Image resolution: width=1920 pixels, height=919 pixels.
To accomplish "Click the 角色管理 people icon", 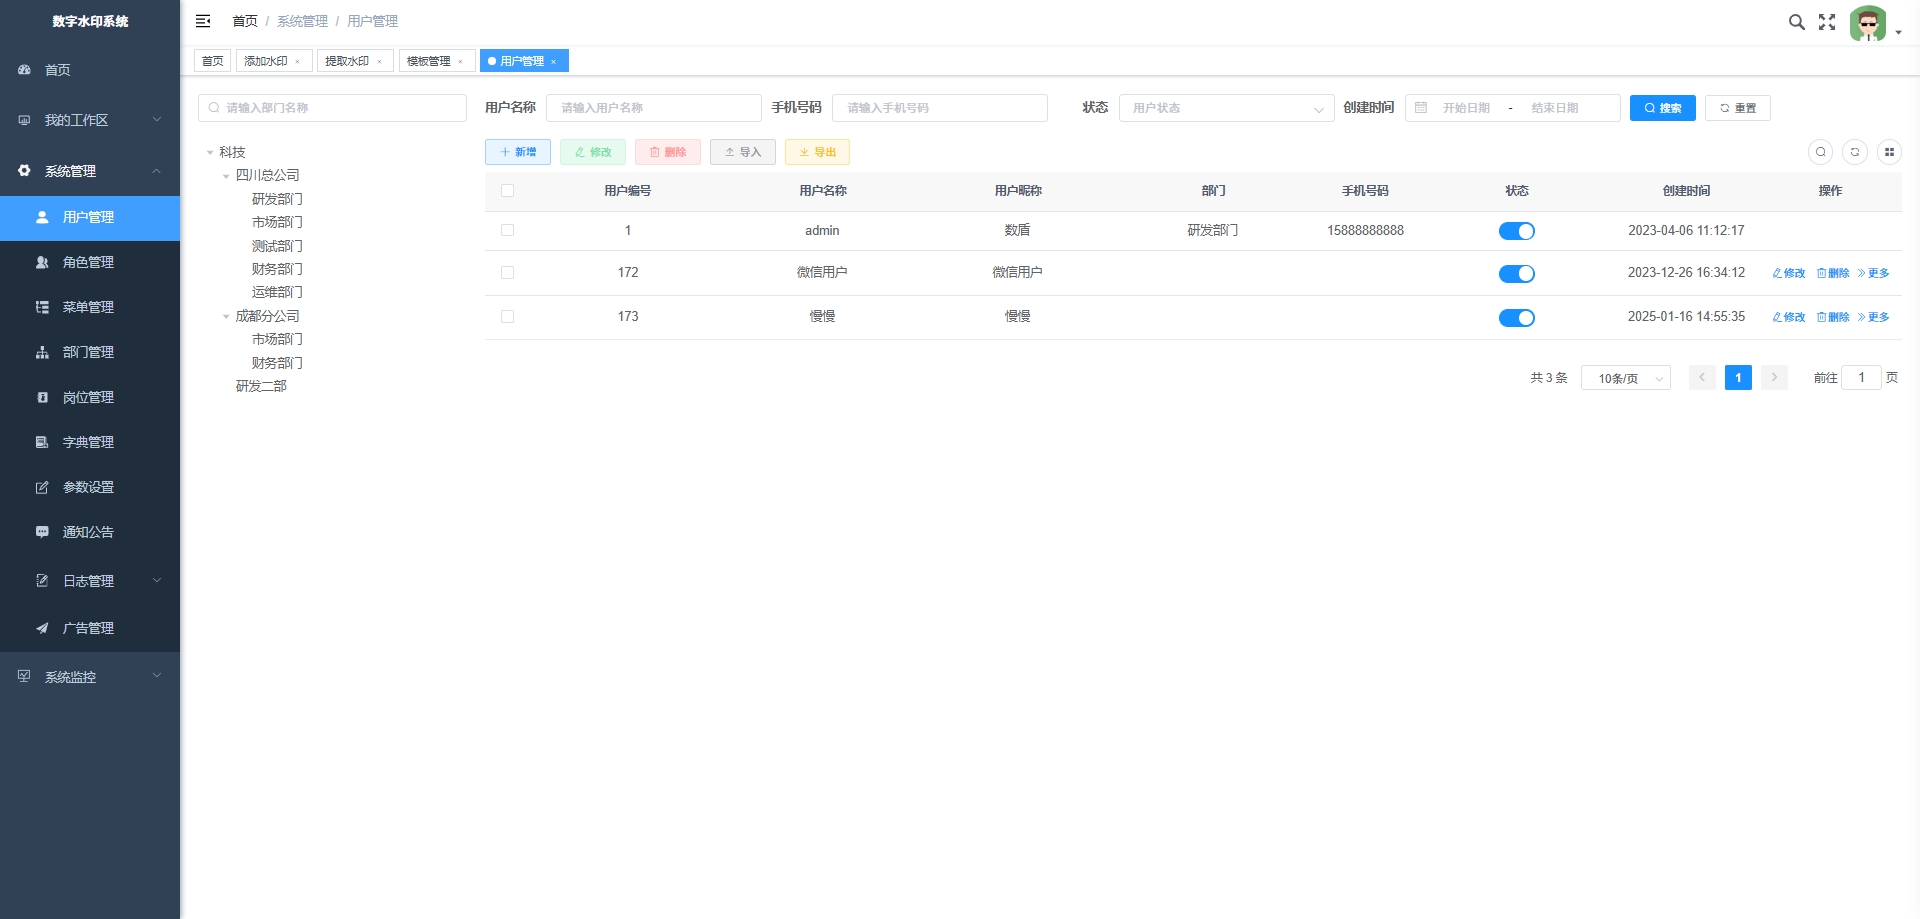I will pyautogui.click(x=42, y=262).
